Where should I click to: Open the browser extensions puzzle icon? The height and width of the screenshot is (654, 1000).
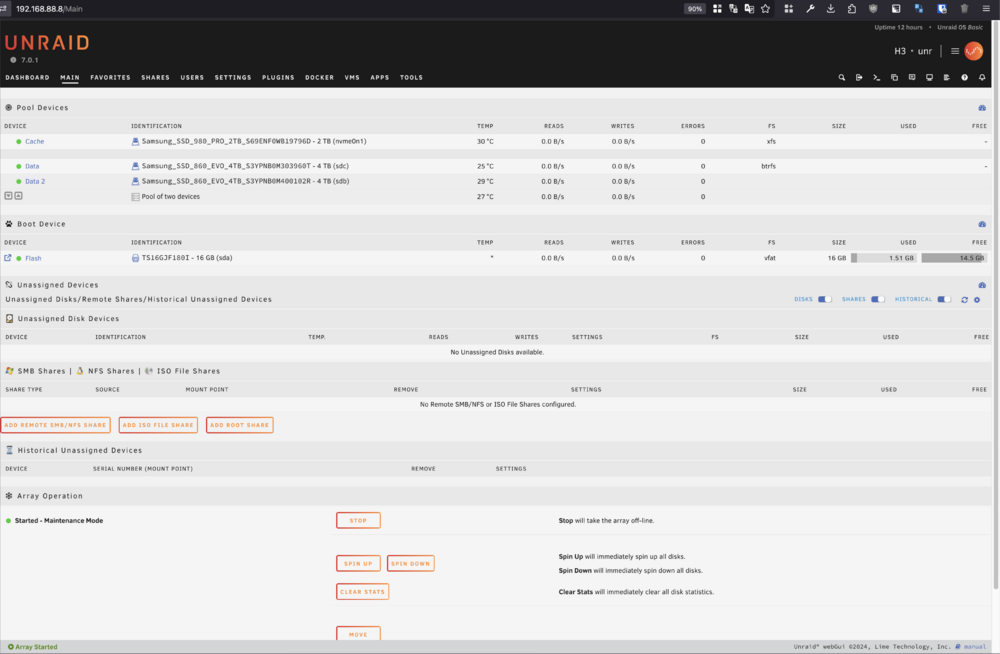[x=852, y=9]
